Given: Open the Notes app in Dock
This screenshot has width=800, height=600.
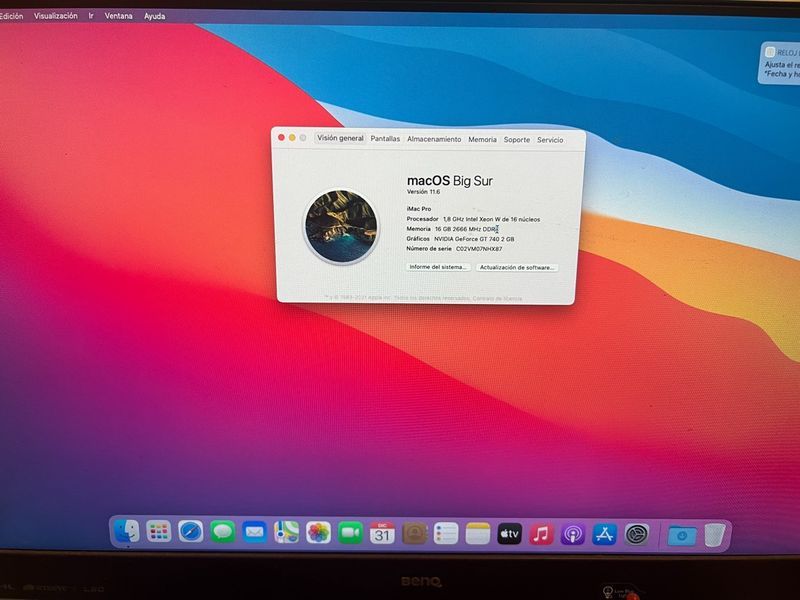Looking at the screenshot, I should pyautogui.click(x=478, y=534).
